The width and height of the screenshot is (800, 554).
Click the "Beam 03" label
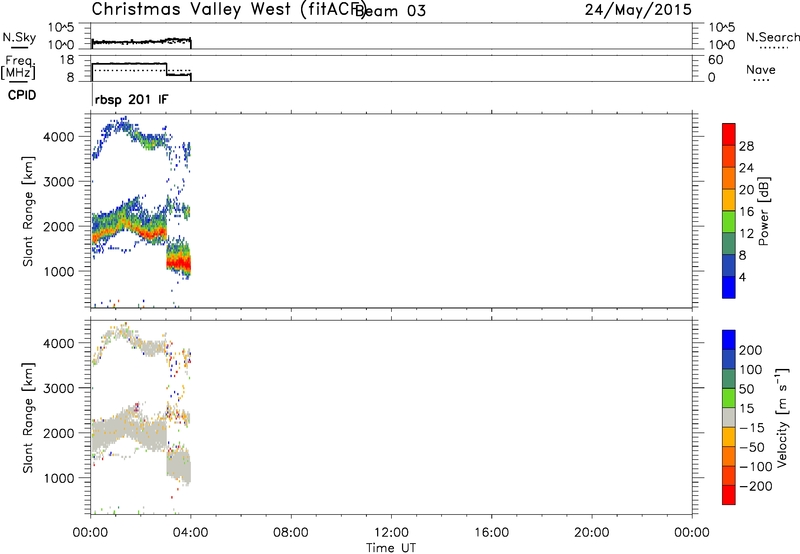click(x=390, y=11)
